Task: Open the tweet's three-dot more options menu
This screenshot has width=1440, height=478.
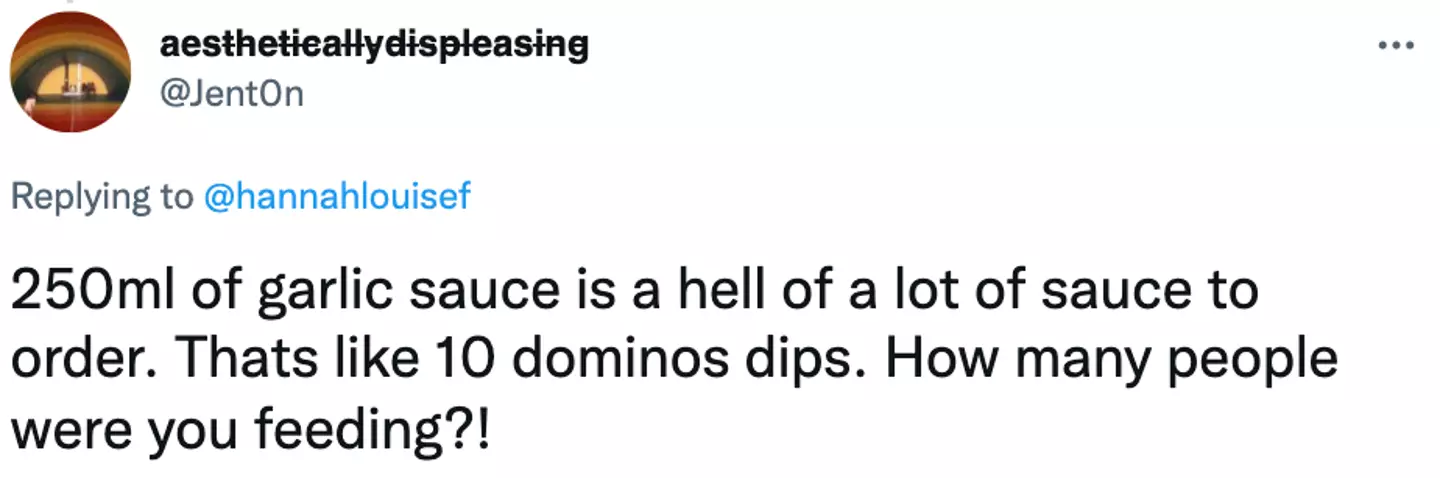Action: tap(1397, 45)
